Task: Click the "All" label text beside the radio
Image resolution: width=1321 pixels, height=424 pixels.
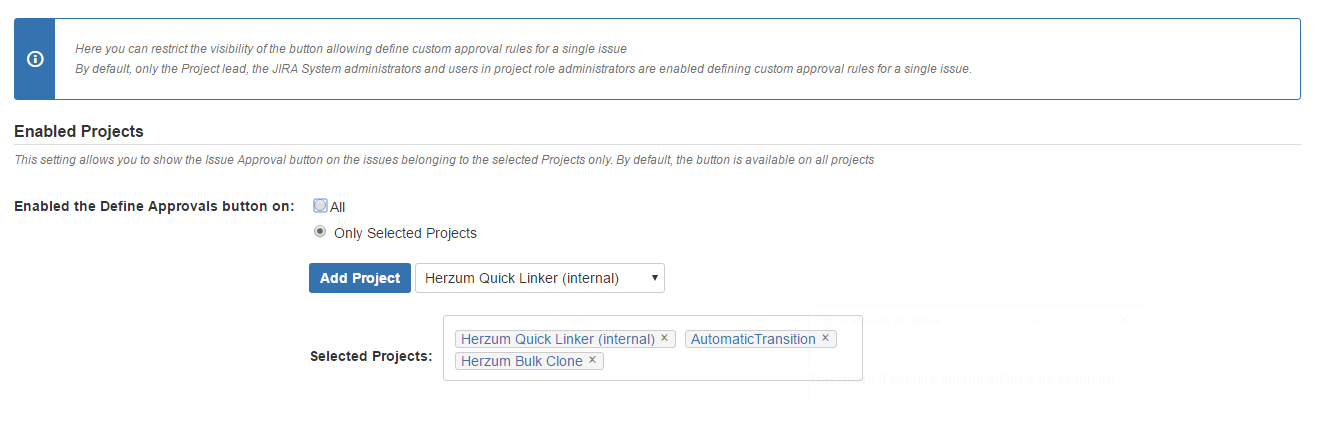Action: click(x=338, y=207)
